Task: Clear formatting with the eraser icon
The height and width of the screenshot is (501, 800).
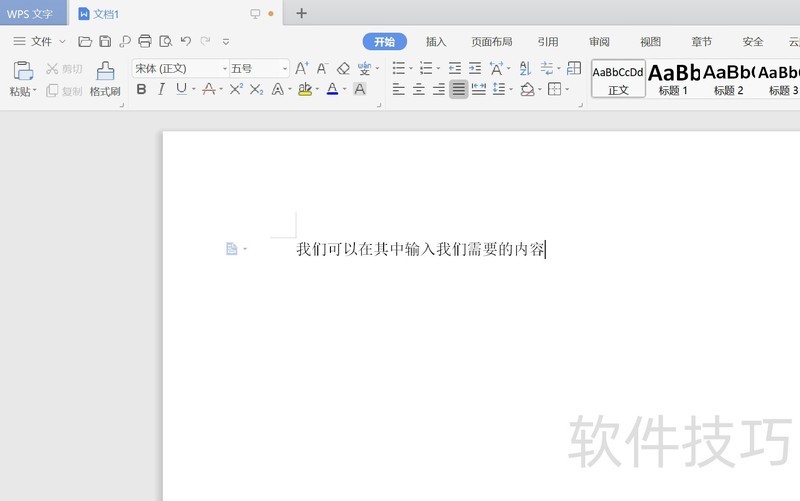Action: (x=343, y=68)
